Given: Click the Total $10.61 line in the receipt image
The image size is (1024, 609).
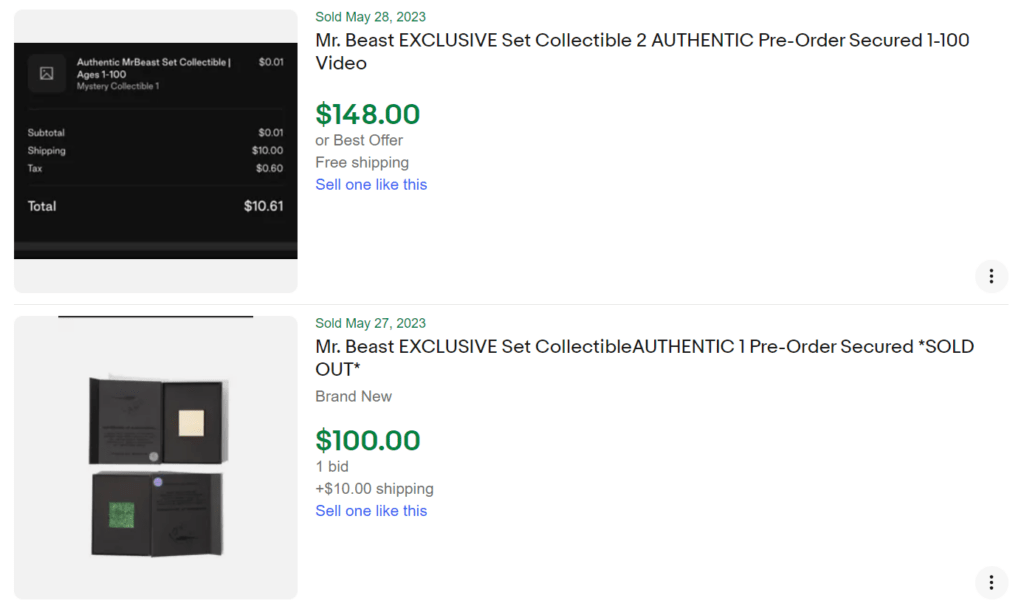Looking at the screenshot, I should coord(155,206).
